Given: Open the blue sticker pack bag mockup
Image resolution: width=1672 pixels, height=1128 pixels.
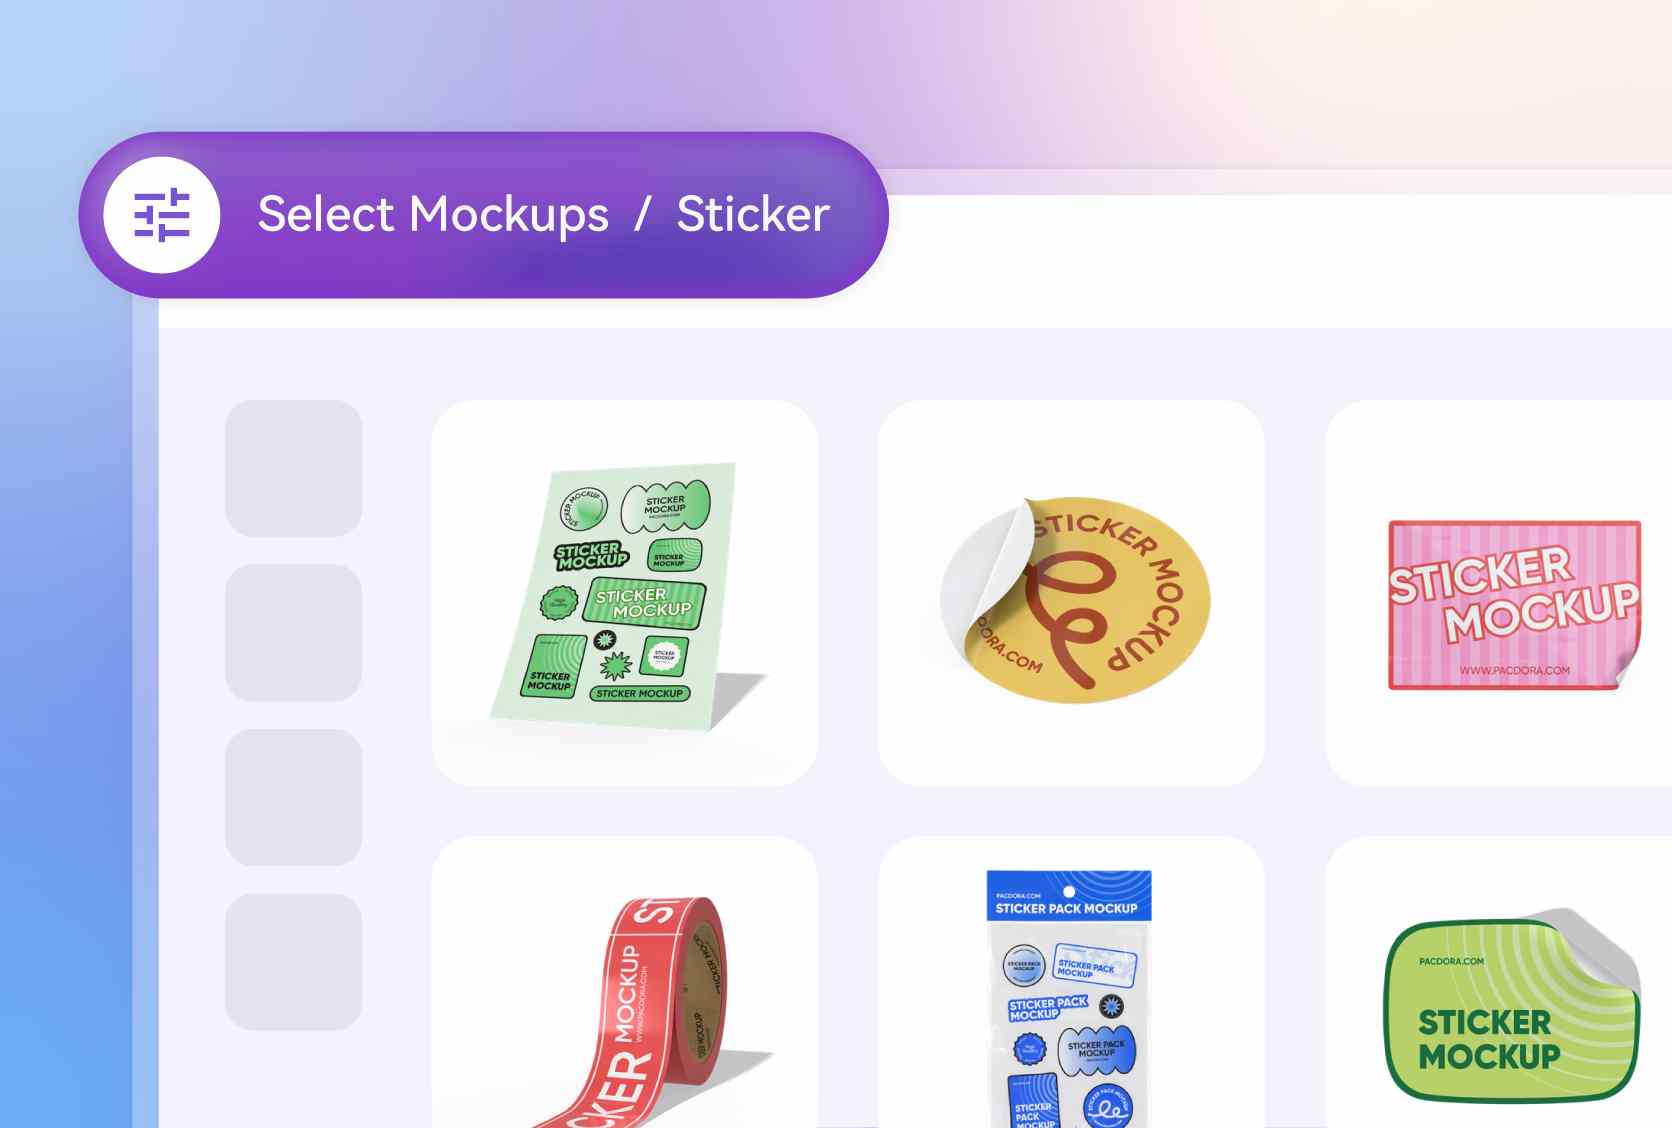Looking at the screenshot, I should pyautogui.click(x=1071, y=983).
